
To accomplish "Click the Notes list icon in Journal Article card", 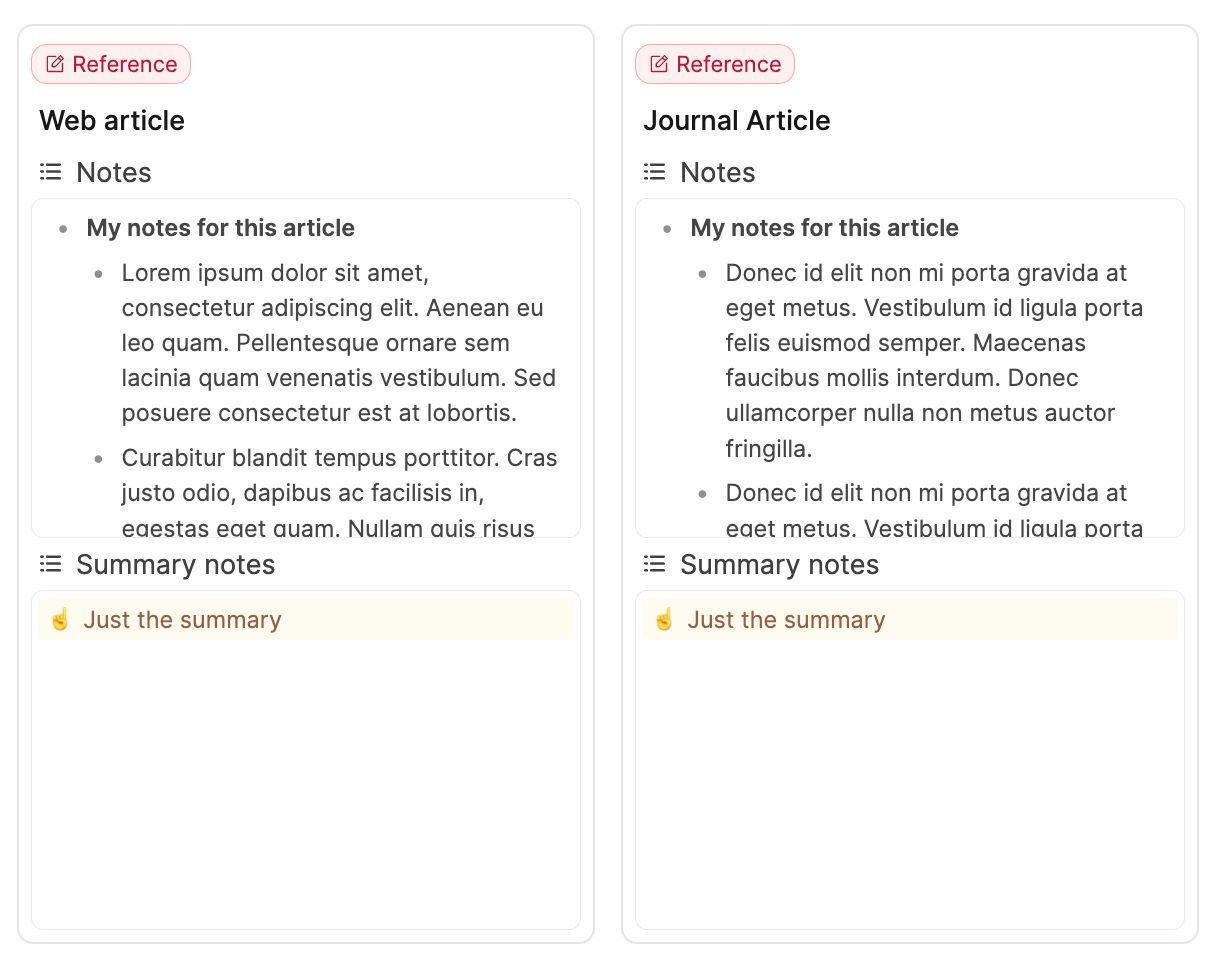I will 654,172.
